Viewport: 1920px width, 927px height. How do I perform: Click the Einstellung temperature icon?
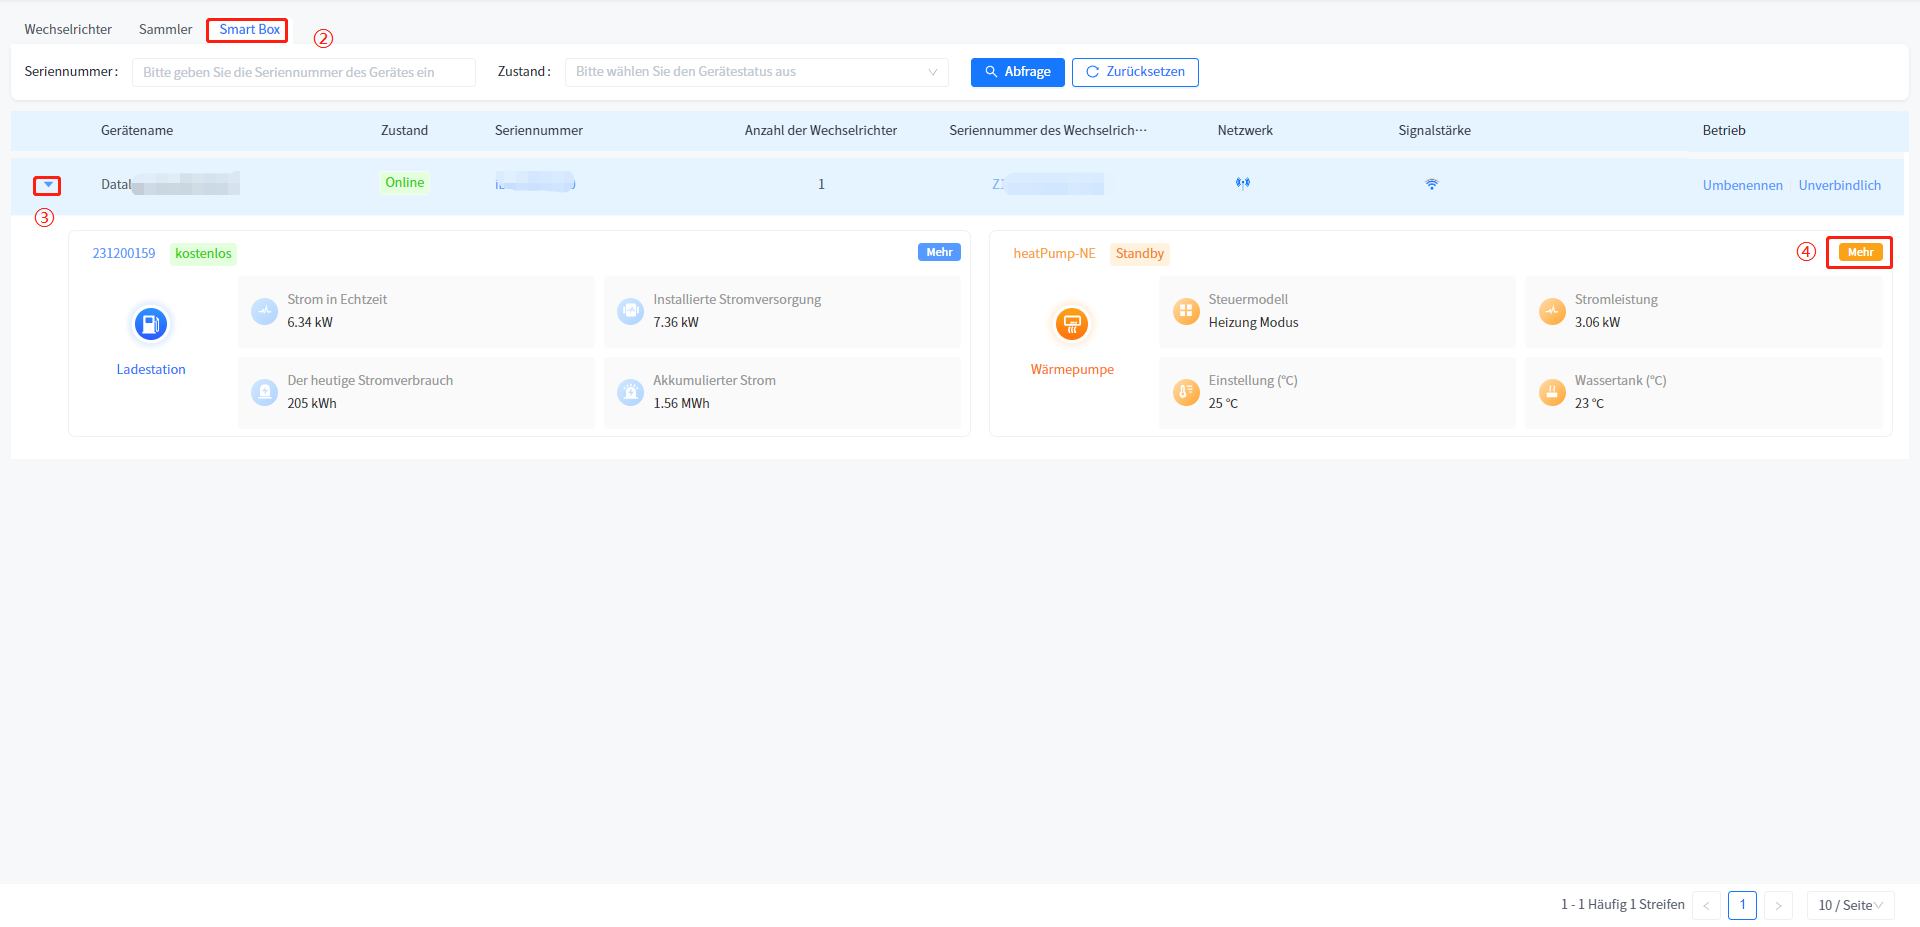pos(1186,392)
